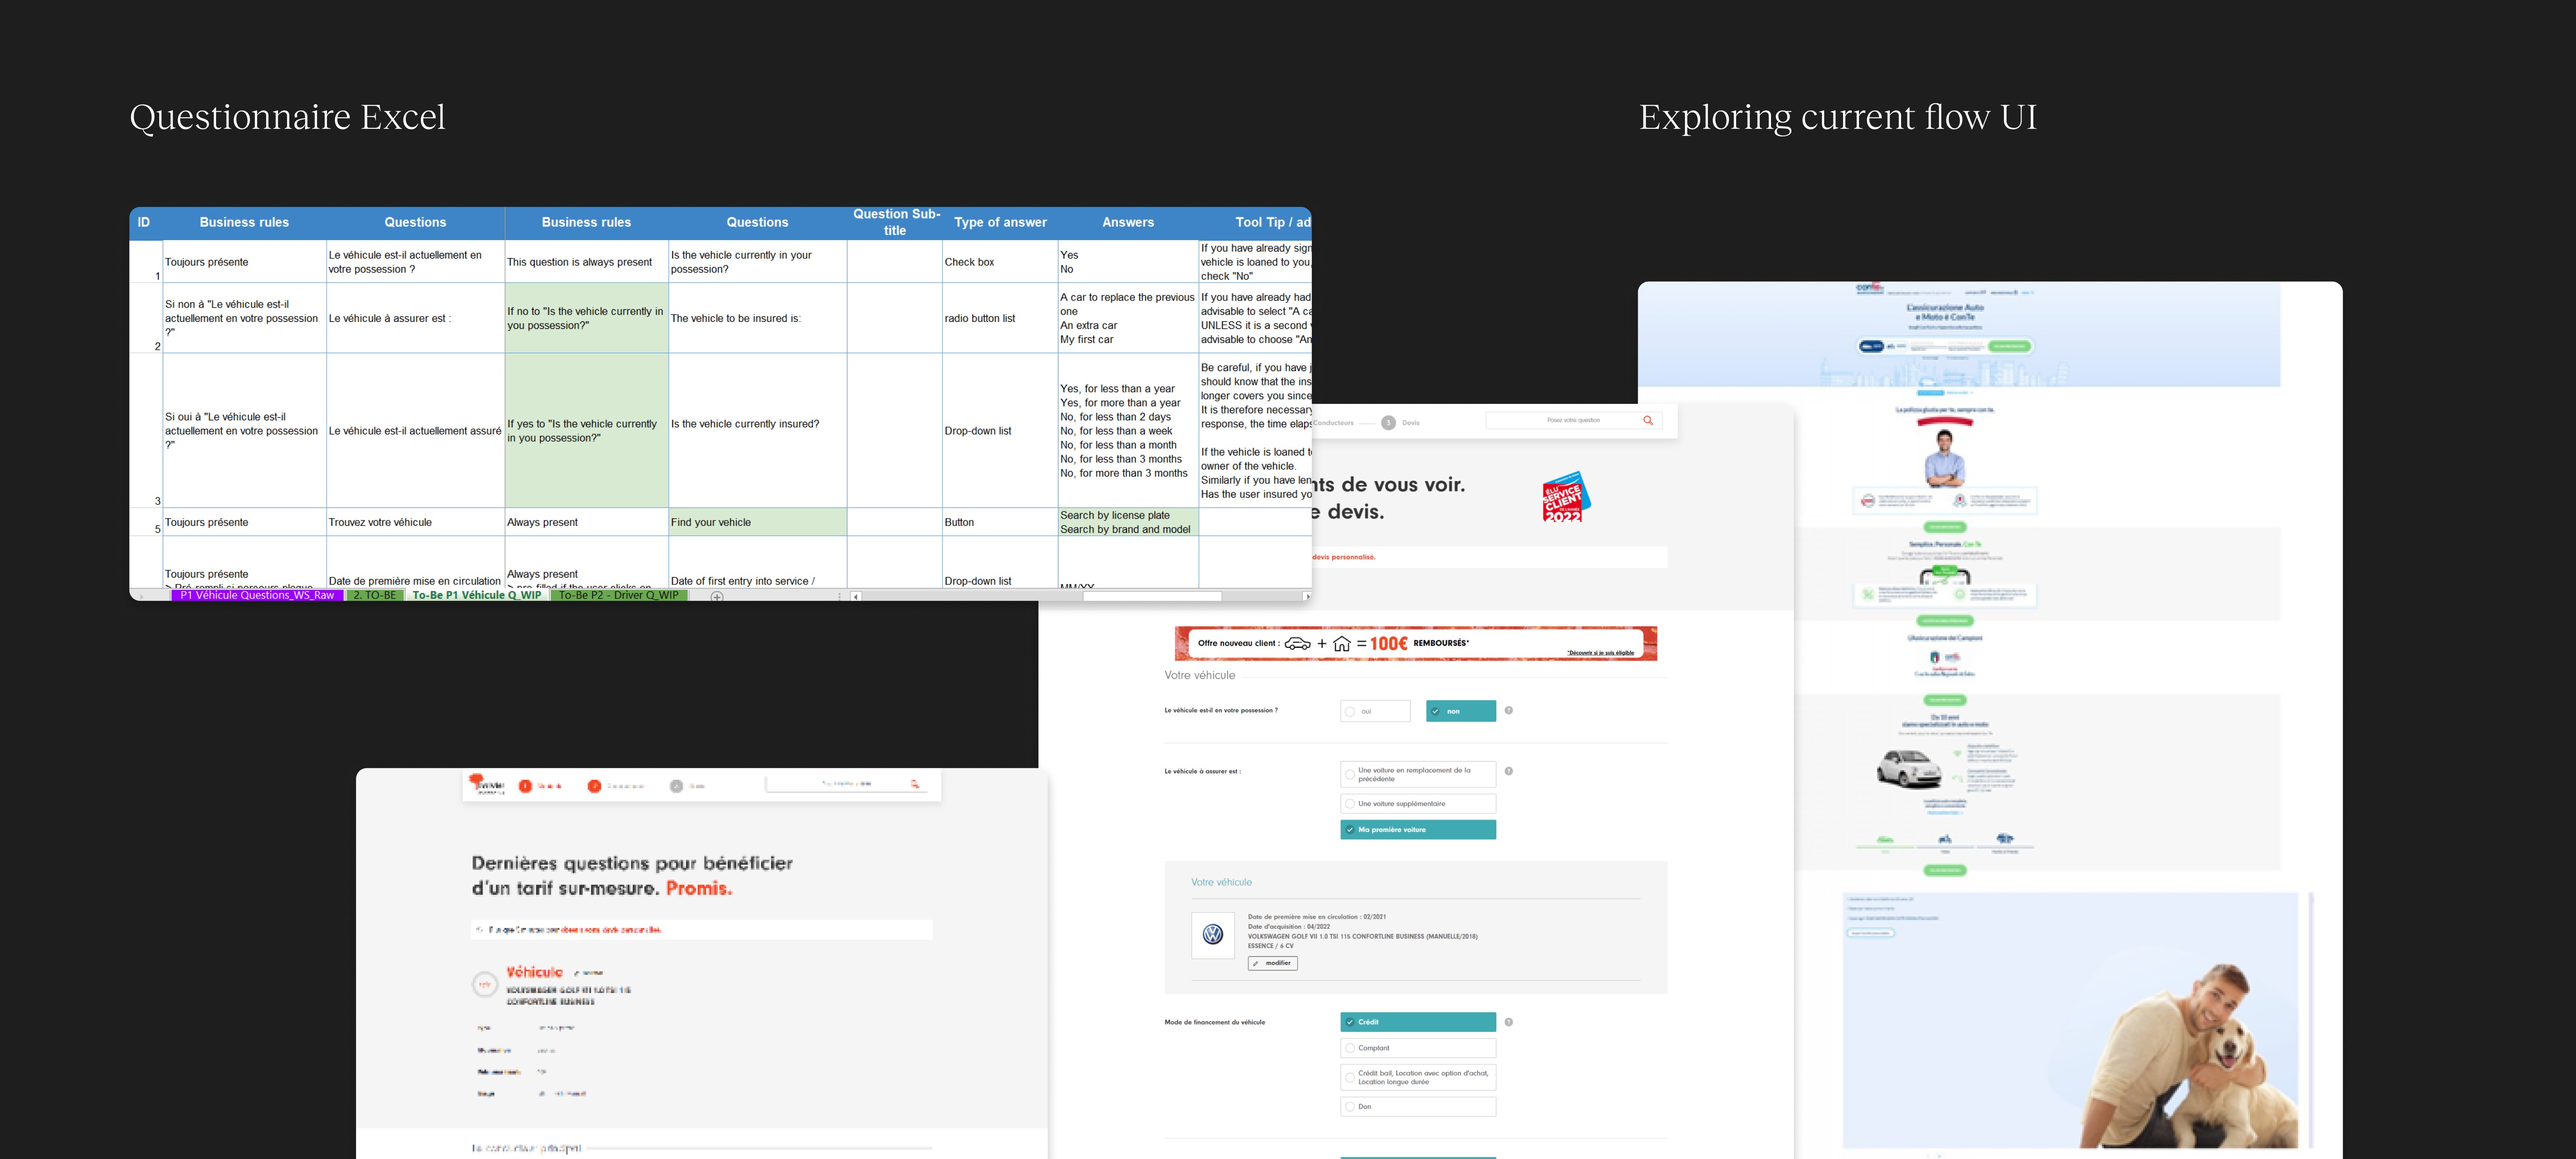Click the add new sheet plus icon
The height and width of the screenshot is (1159, 2576).
click(717, 596)
